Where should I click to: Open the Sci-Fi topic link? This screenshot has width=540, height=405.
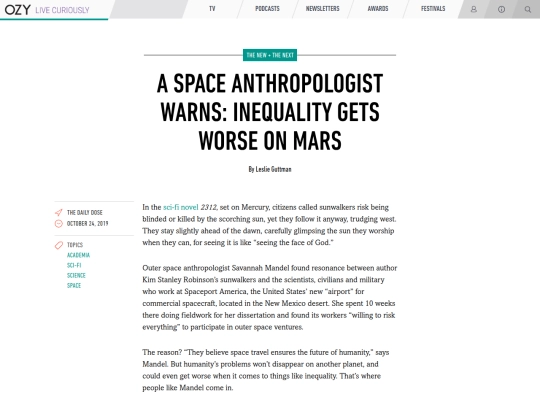(x=74, y=265)
